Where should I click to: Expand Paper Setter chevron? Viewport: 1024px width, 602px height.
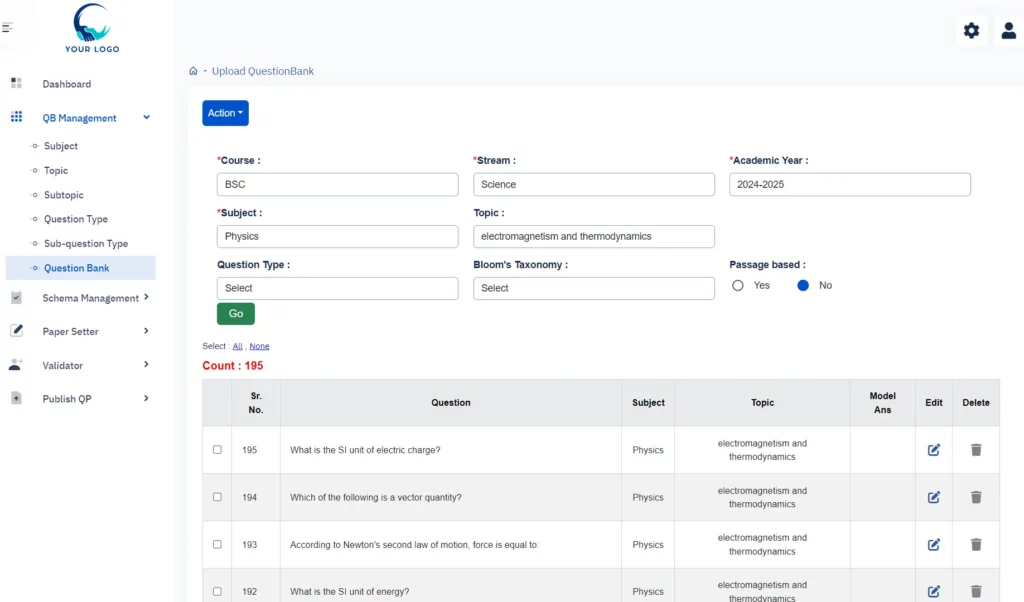click(x=146, y=331)
